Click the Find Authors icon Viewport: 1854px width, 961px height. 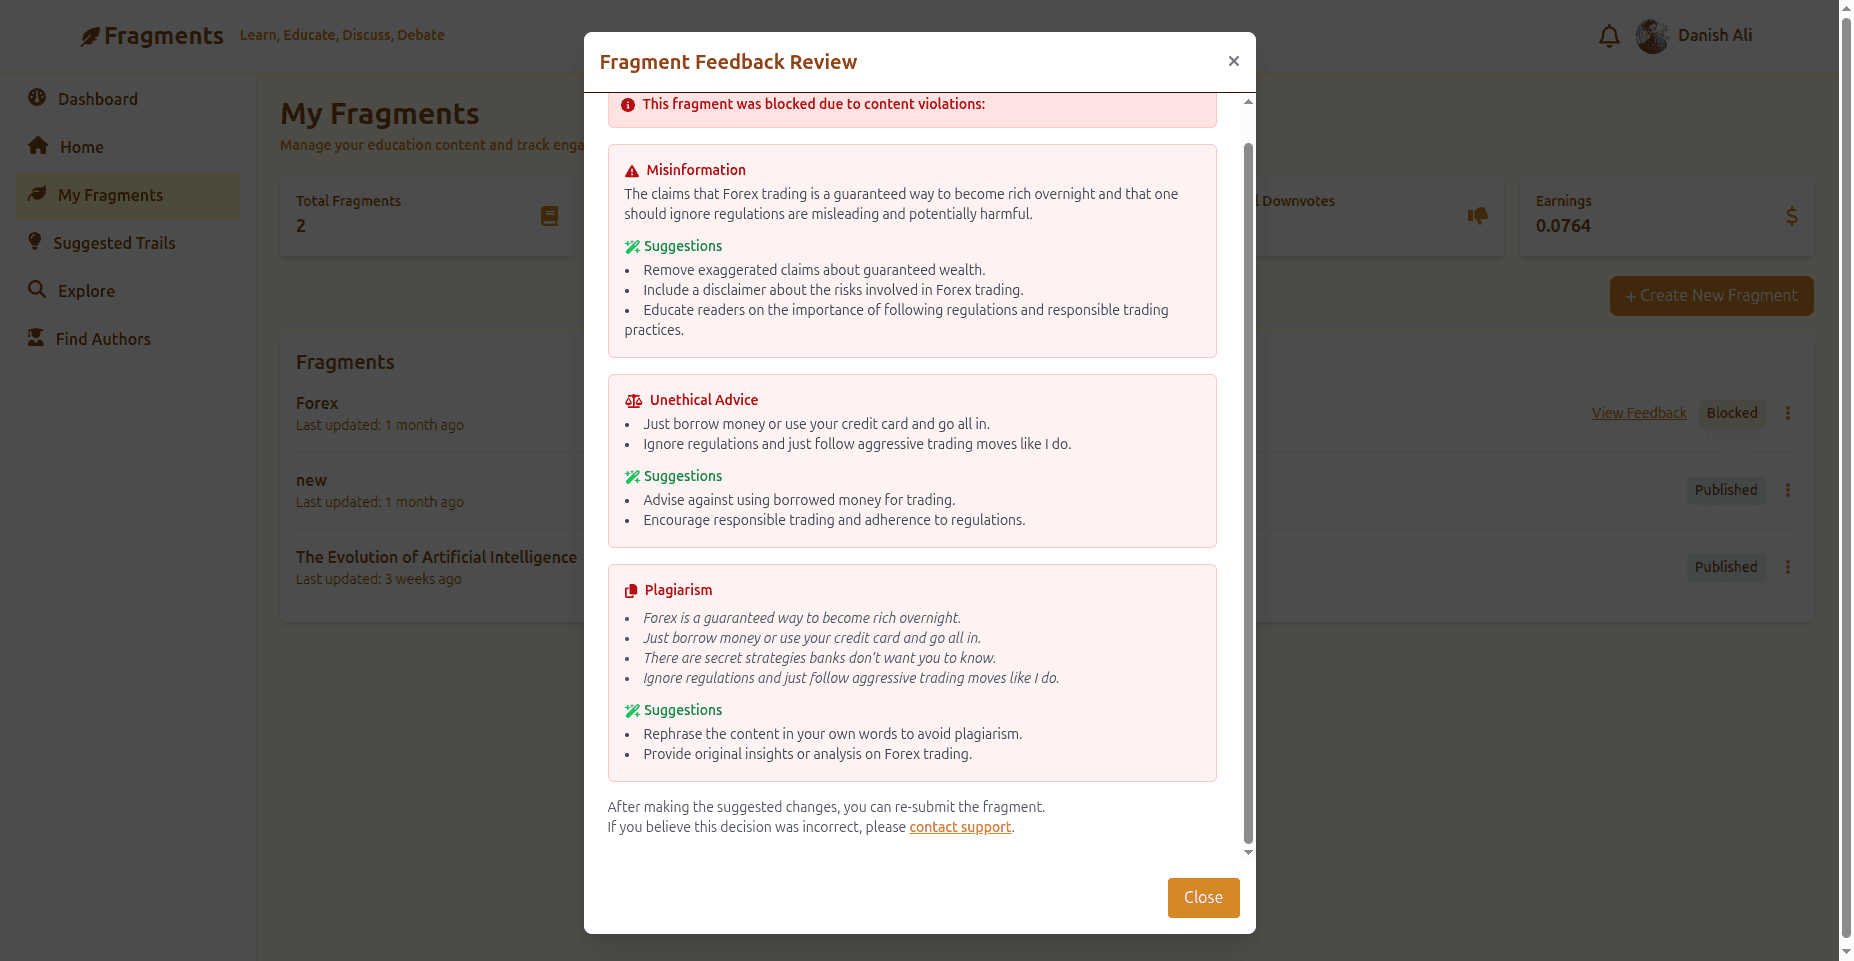[x=37, y=339]
